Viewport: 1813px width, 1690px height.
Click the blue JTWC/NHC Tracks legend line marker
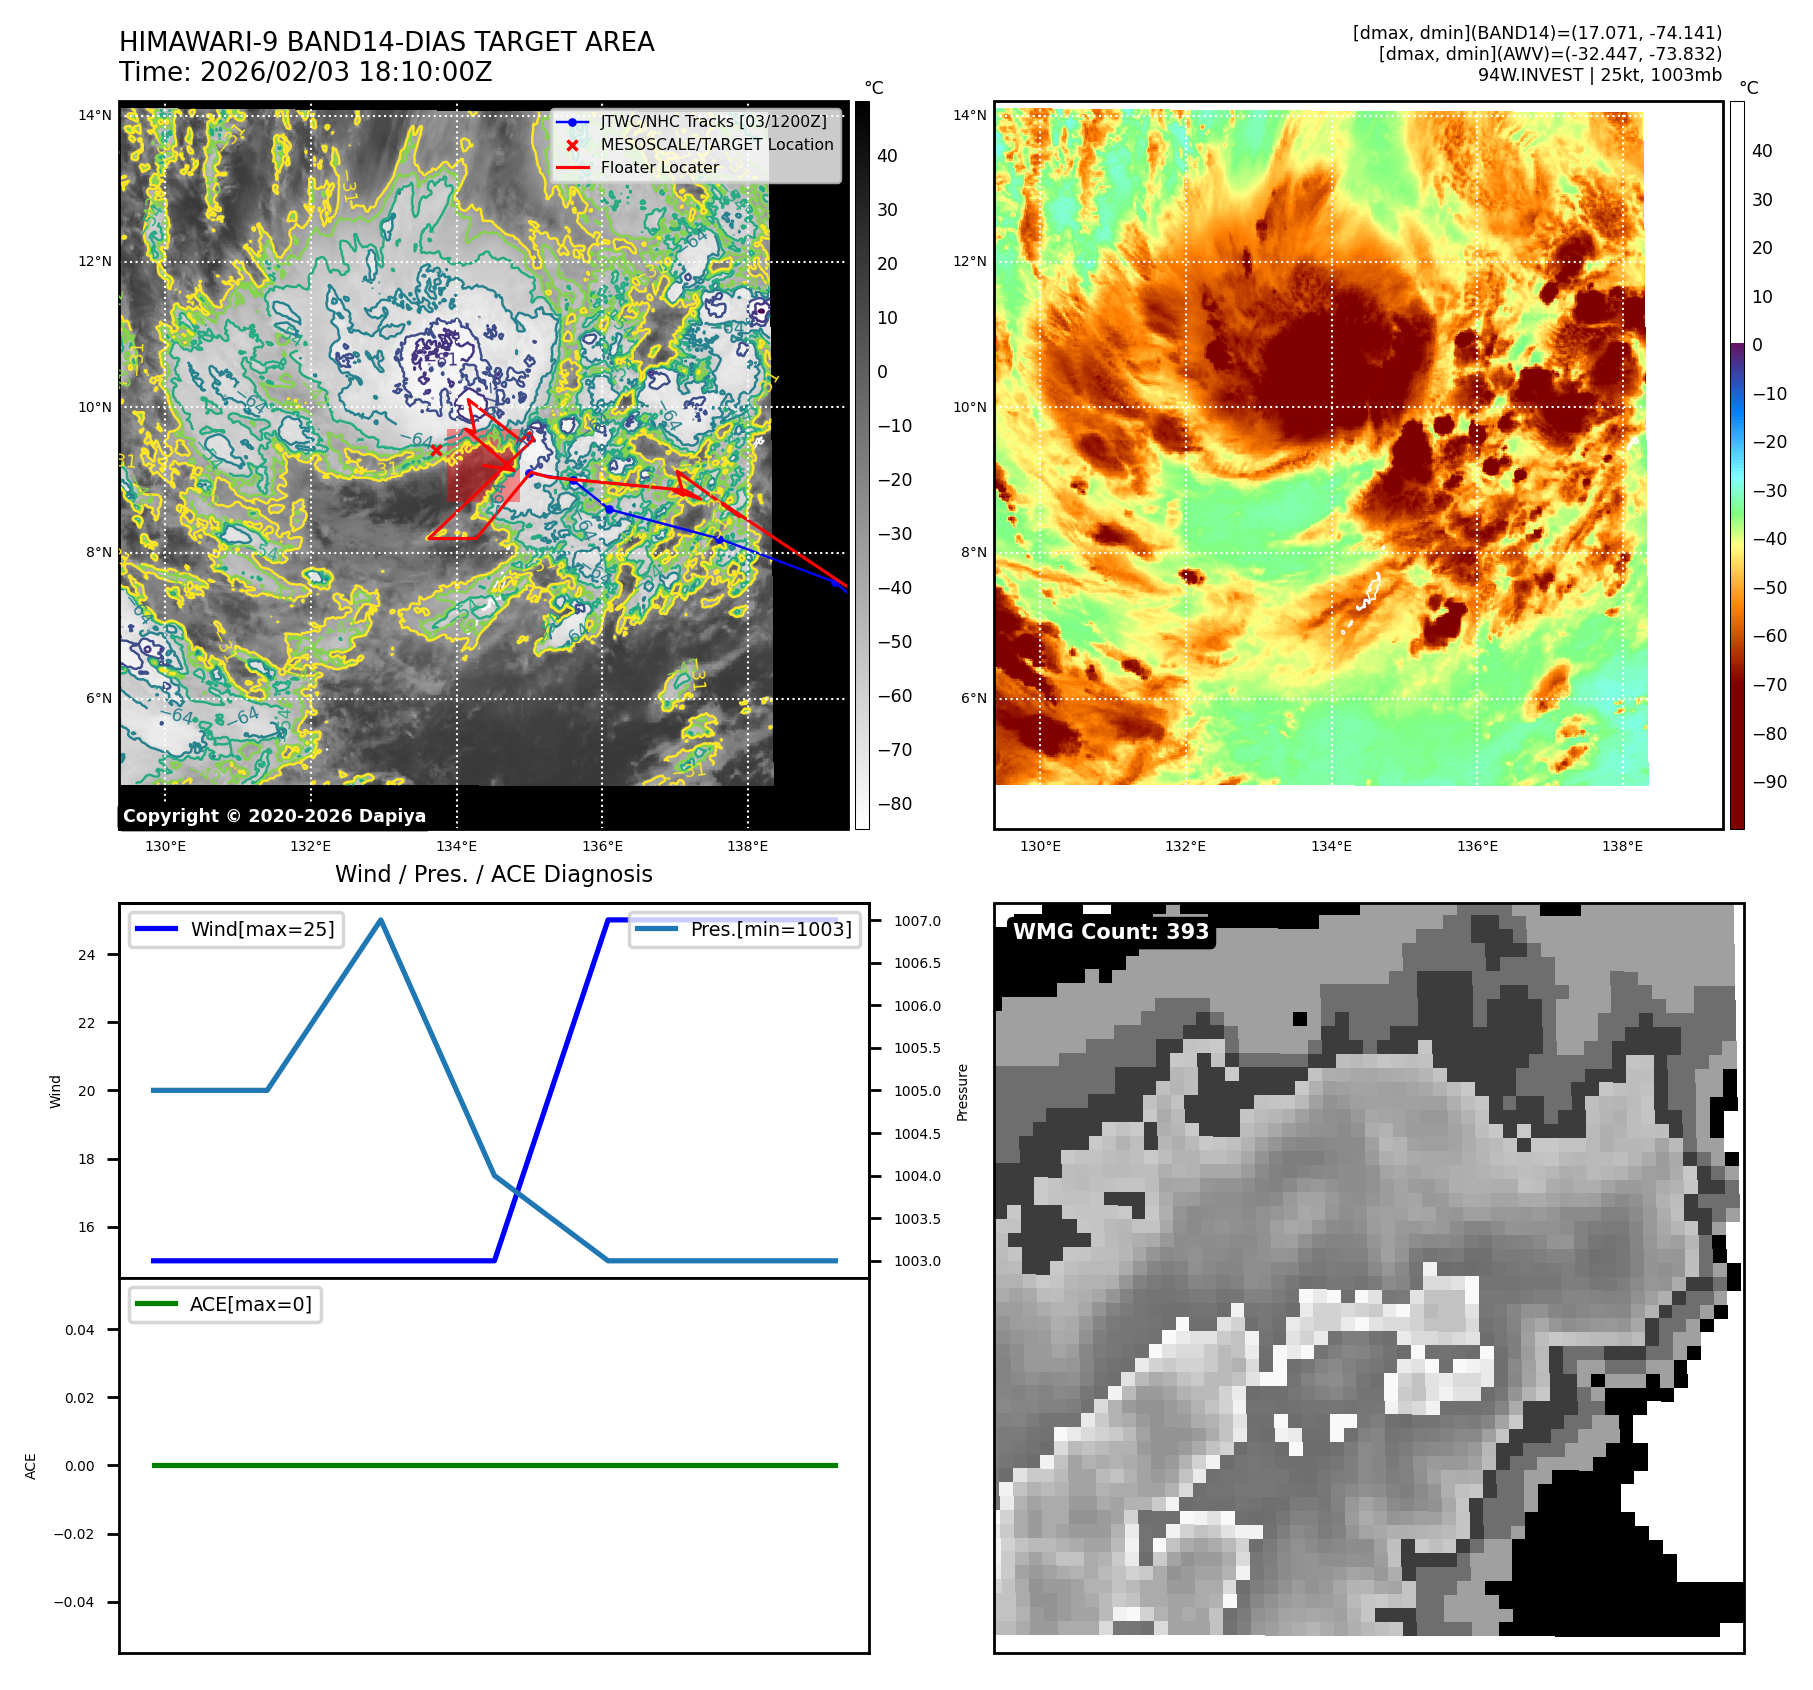(x=572, y=122)
